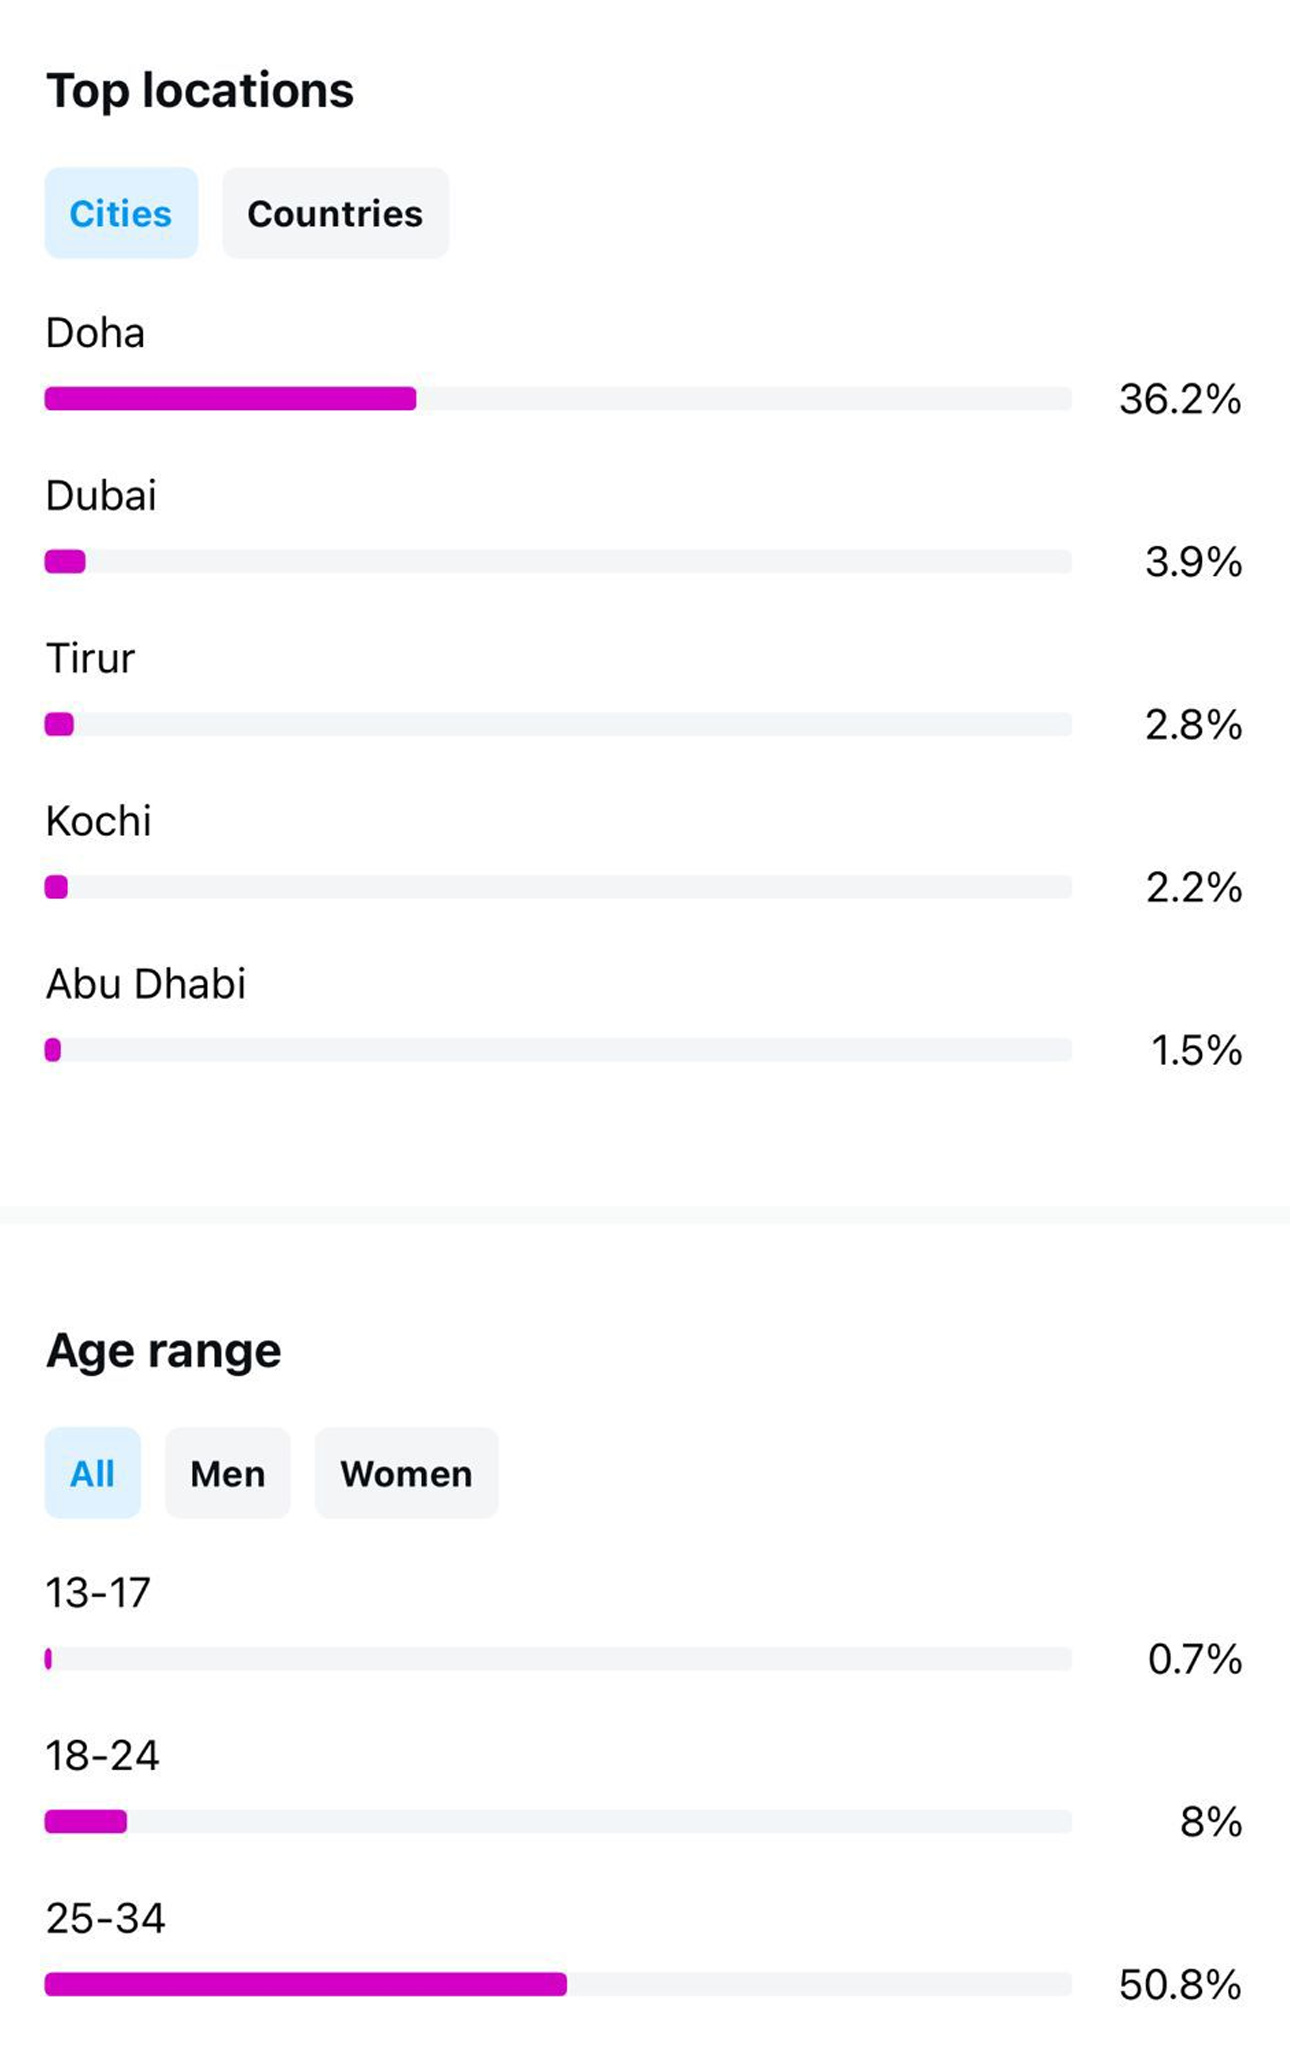Click the Abu Dhabi city label
The height and width of the screenshot is (2050, 1290).
(146, 984)
